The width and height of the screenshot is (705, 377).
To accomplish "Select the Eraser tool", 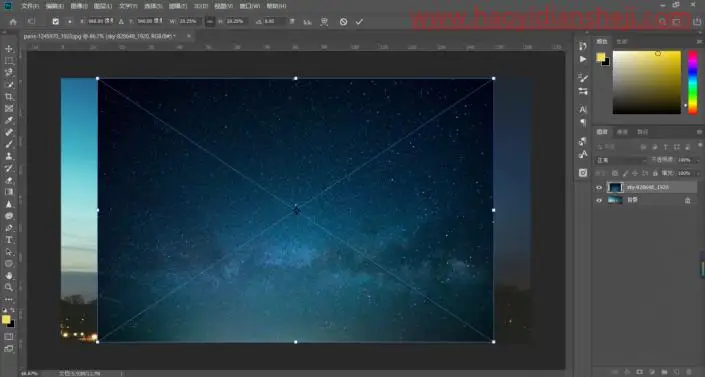I will click(9, 180).
